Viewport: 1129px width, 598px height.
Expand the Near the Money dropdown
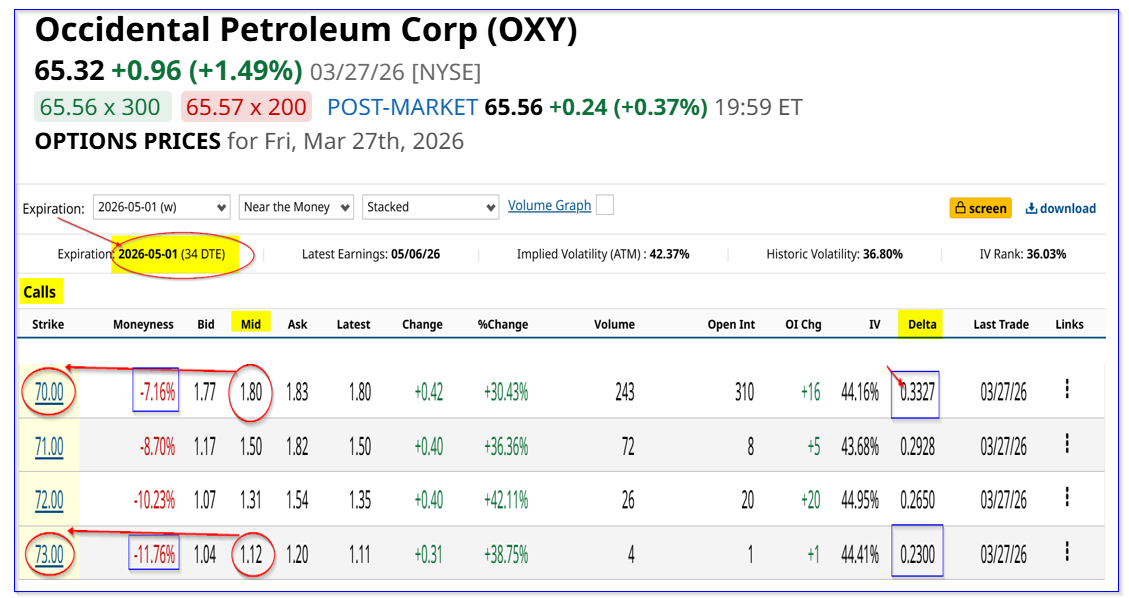point(297,207)
